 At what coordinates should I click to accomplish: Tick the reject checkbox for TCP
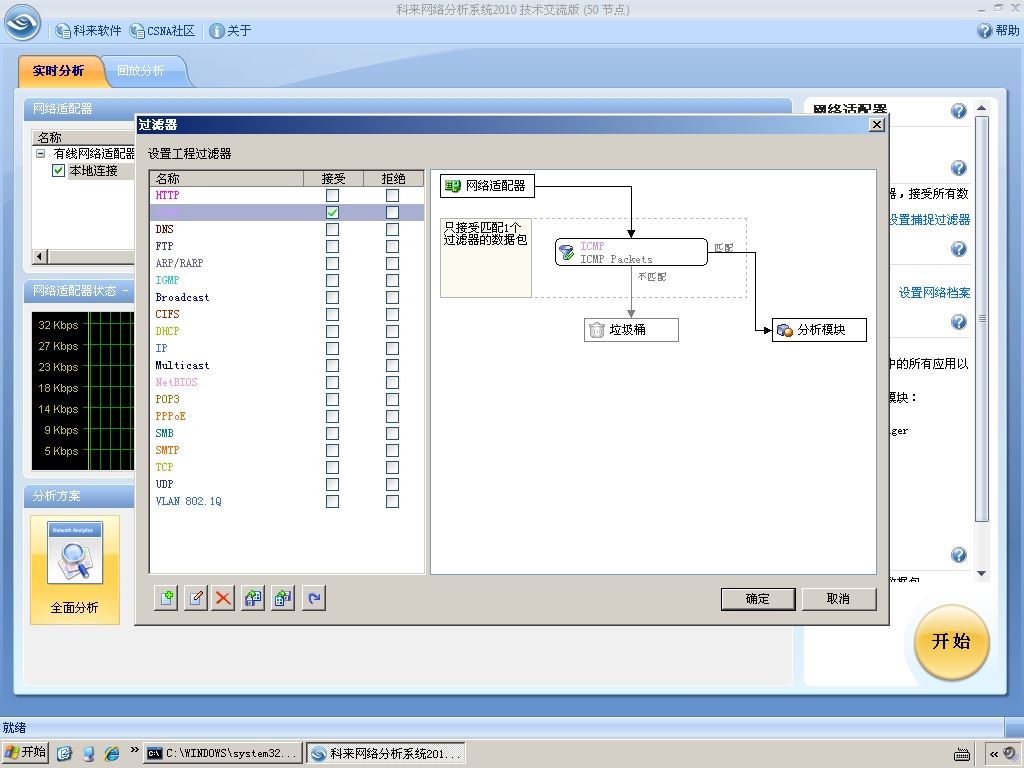(x=392, y=467)
